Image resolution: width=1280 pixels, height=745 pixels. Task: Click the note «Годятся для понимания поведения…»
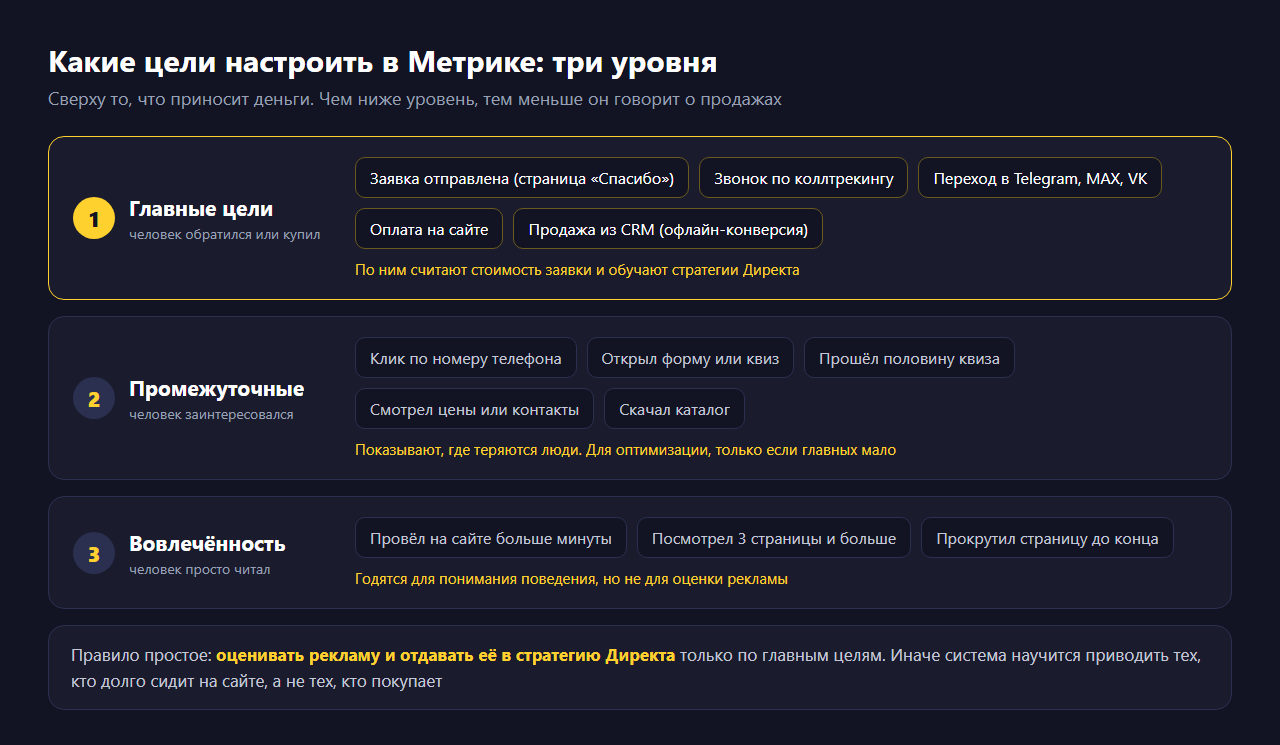tap(571, 578)
